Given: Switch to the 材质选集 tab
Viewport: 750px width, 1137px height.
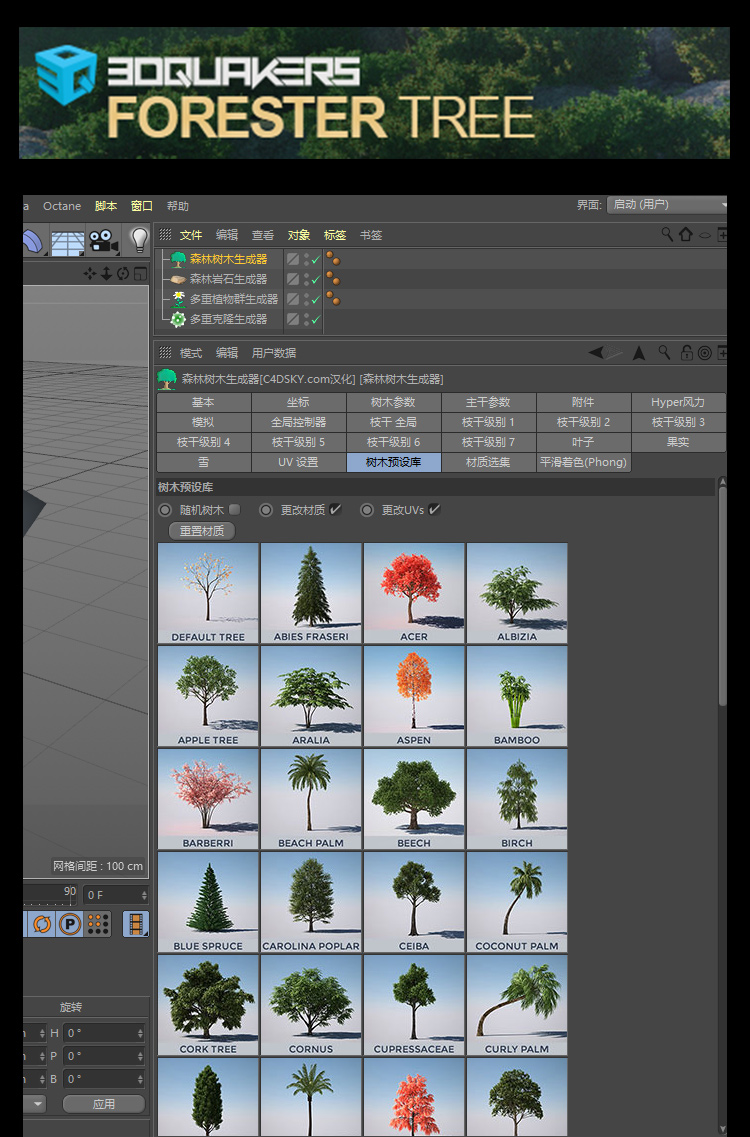Looking at the screenshot, I should point(488,462).
